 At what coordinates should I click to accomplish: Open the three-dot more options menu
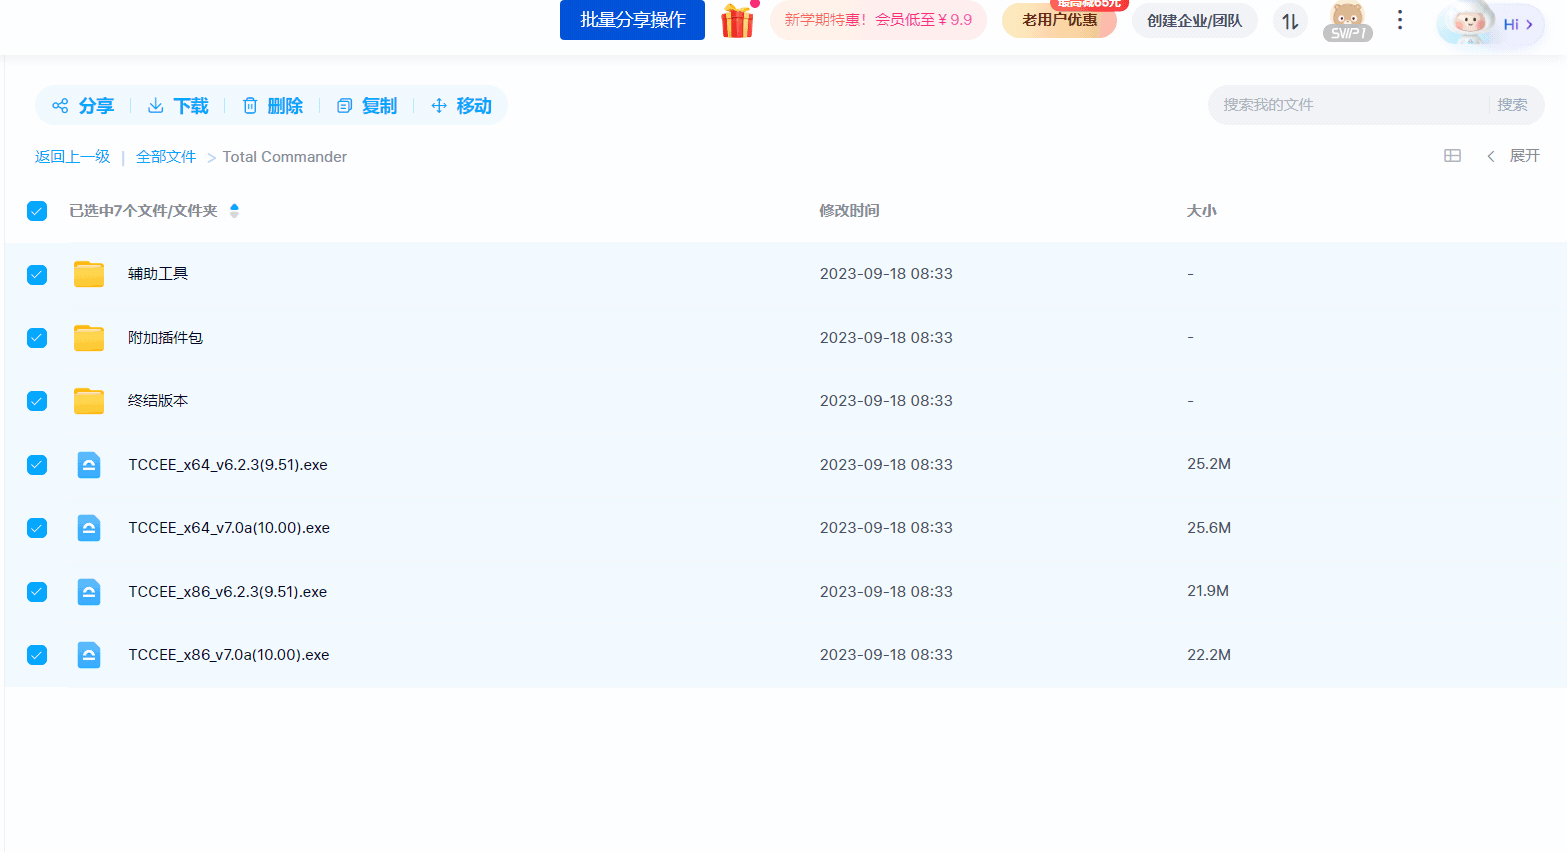pos(1400,20)
